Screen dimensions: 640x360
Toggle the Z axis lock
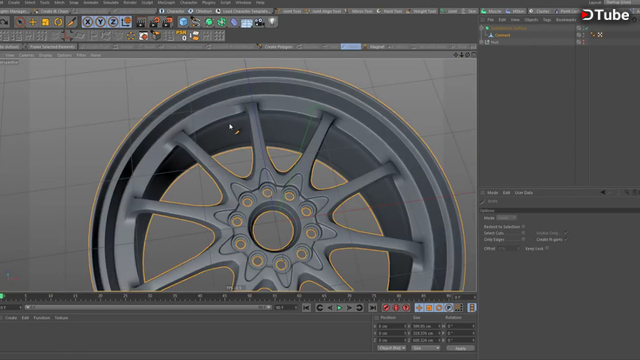(113, 22)
